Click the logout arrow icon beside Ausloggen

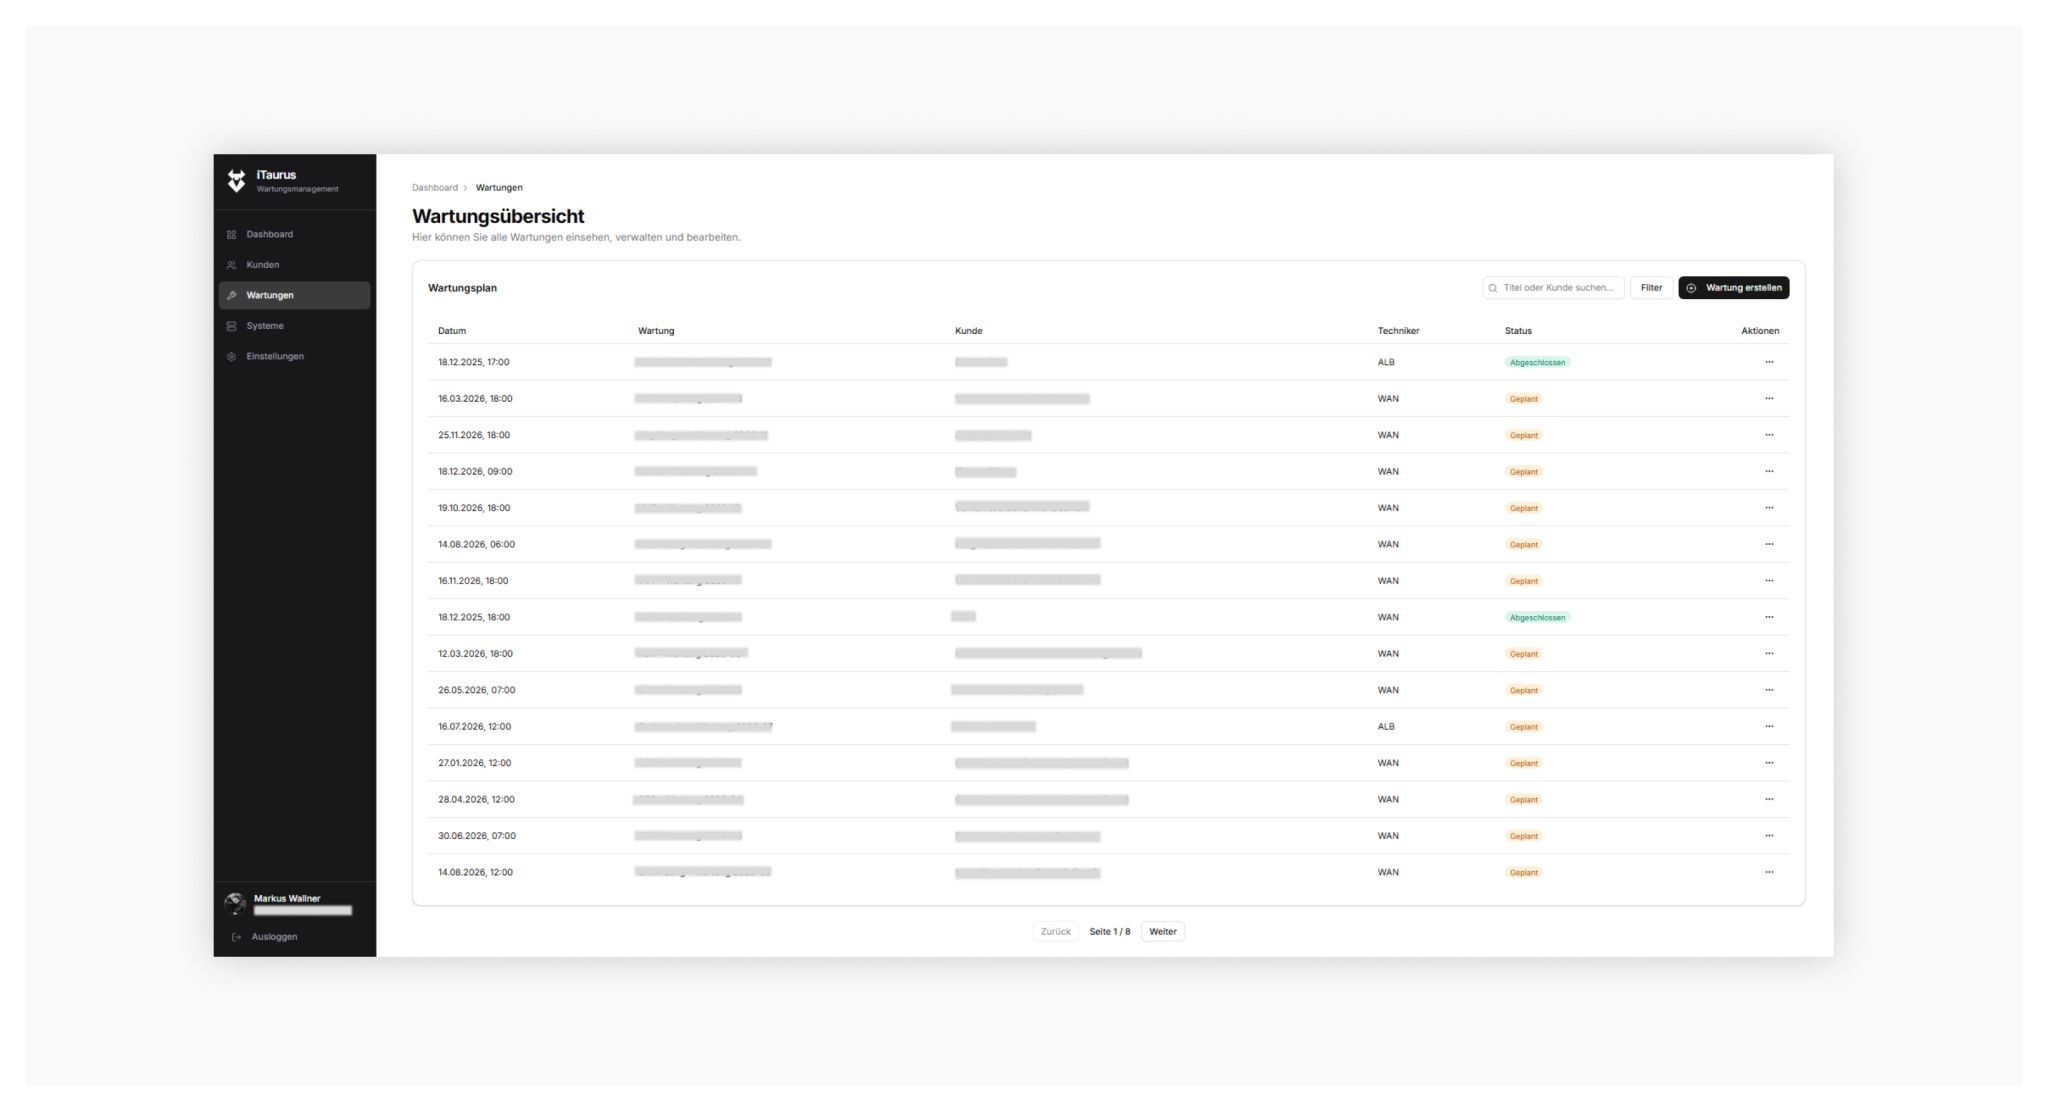(235, 937)
